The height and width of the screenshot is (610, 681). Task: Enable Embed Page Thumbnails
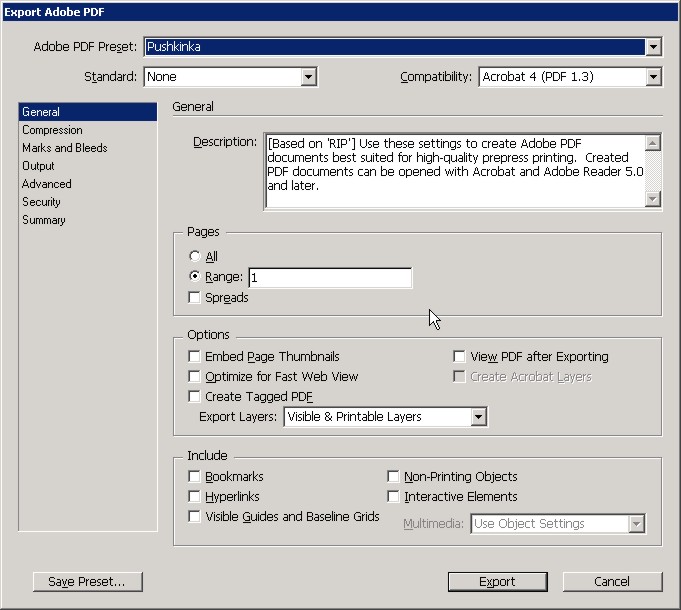click(x=194, y=356)
